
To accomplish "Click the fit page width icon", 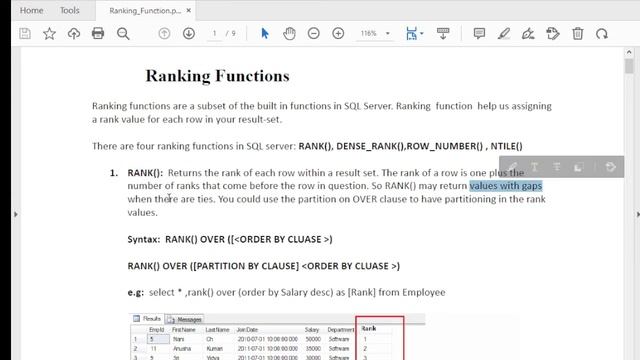I will pos(411,33).
